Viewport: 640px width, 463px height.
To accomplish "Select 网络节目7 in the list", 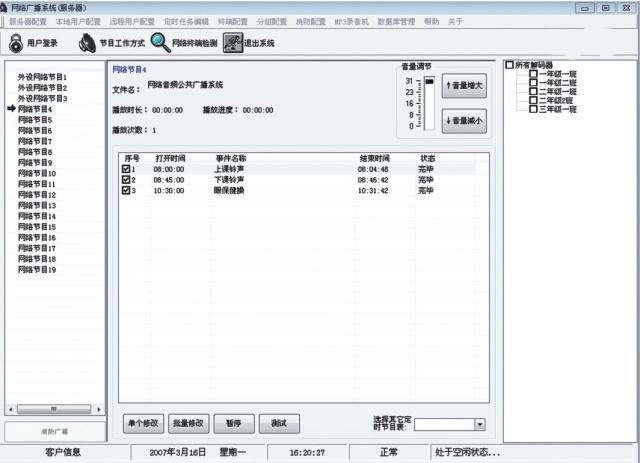I will click(x=35, y=141).
